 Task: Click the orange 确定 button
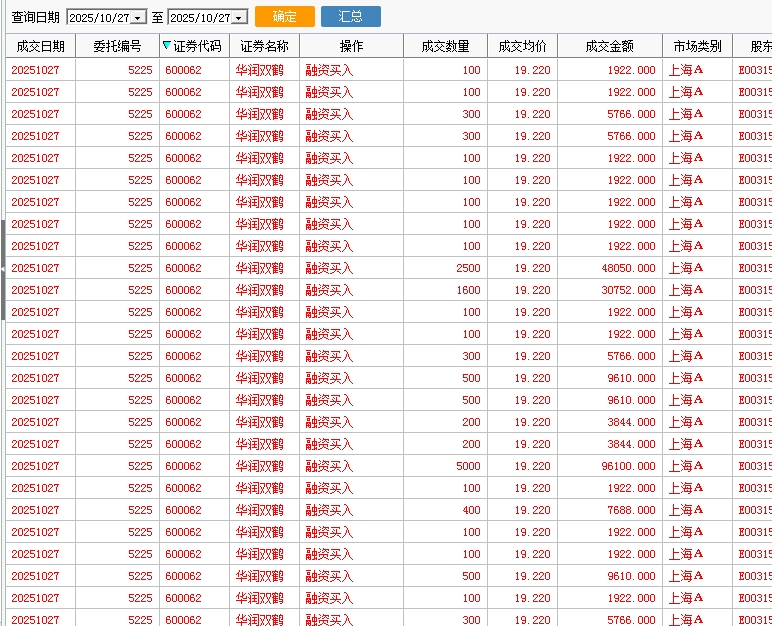(x=285, y=16)
